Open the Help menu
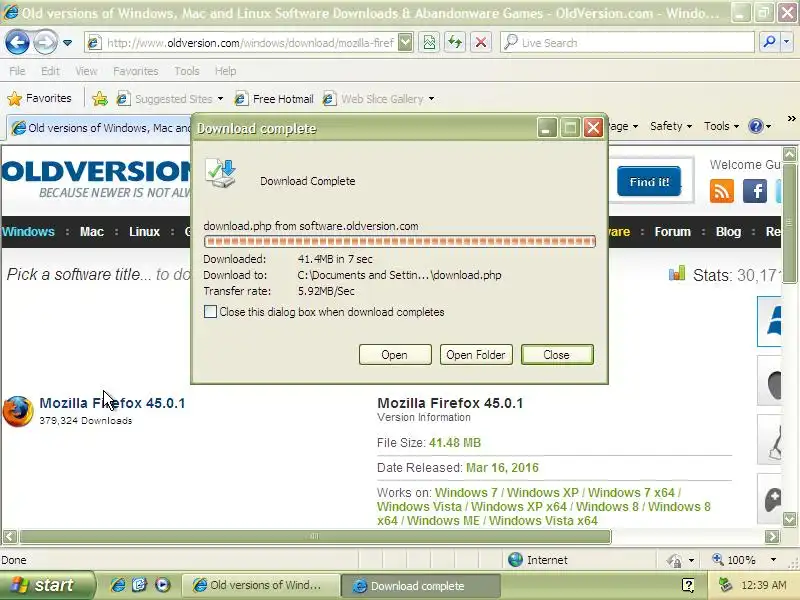The width and height of the screenshot is (800, 600). coord(225,71)
